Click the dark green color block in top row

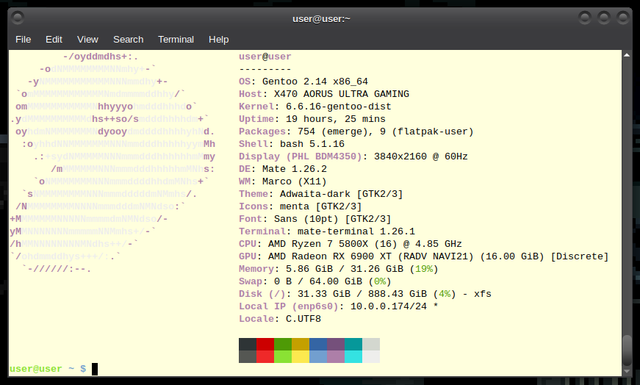(x=283, y=344)
